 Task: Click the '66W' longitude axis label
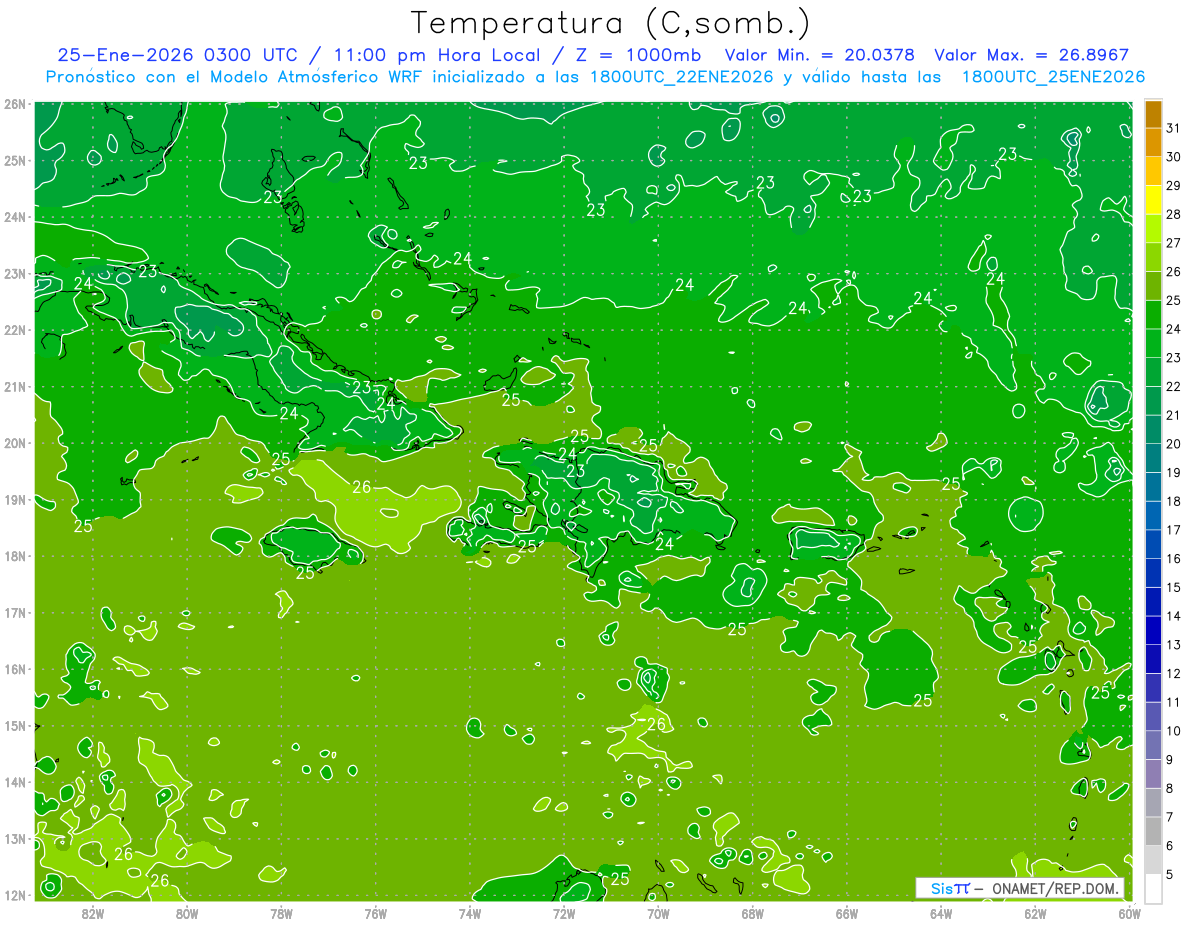click(846, 913)
